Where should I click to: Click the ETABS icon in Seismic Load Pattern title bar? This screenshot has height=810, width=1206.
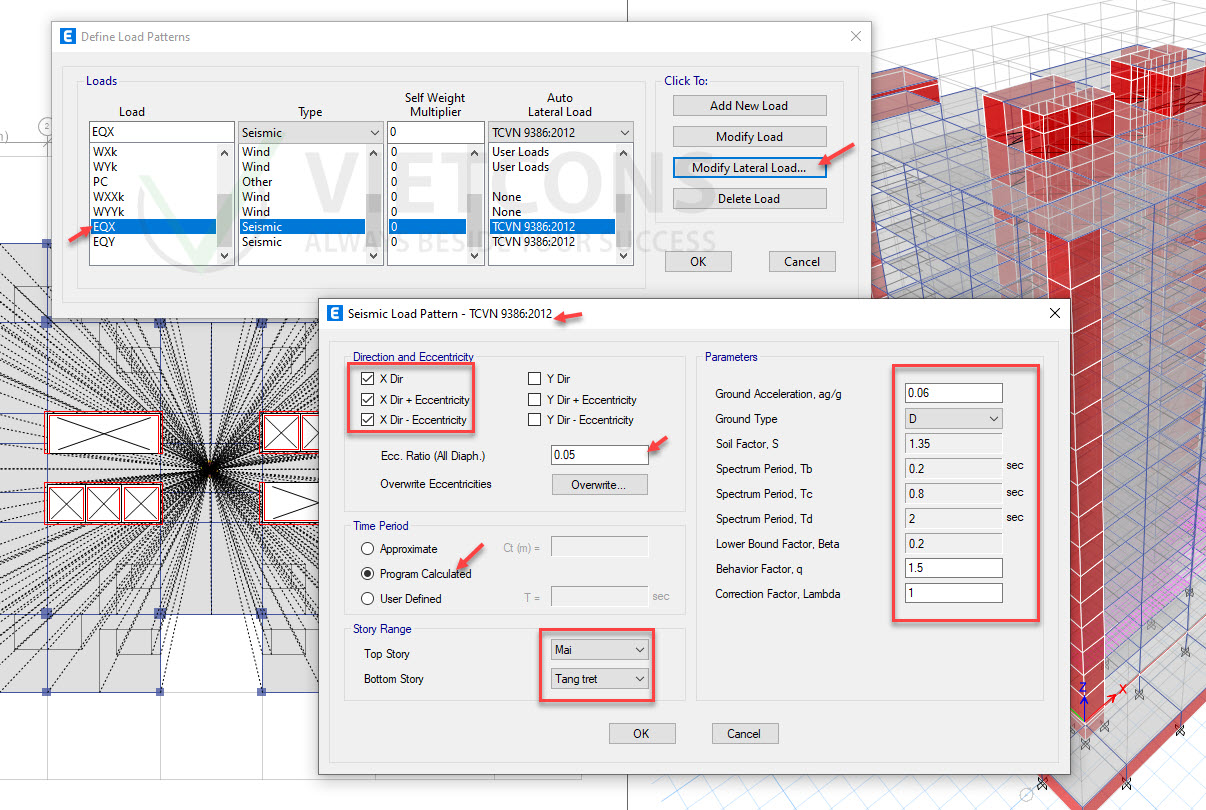[335, 314]
